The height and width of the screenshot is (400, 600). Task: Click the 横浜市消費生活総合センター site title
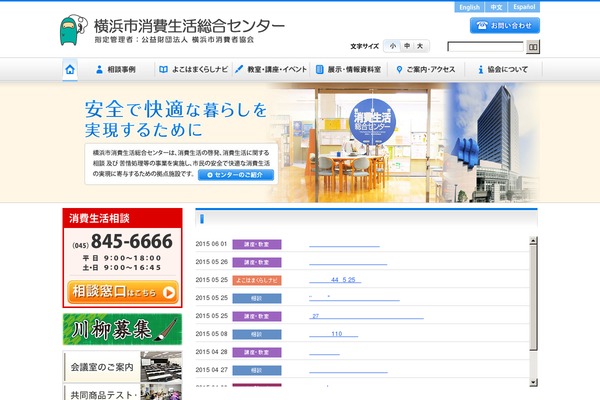click(189, 26)
